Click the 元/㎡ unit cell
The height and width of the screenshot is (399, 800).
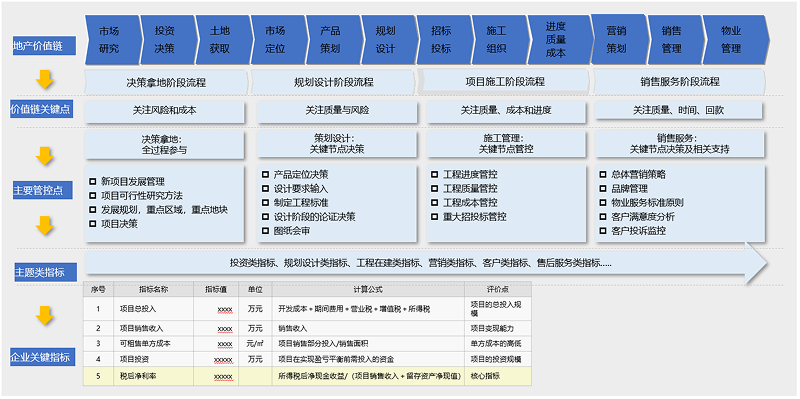pyautogui.click(x=255, y=344)
